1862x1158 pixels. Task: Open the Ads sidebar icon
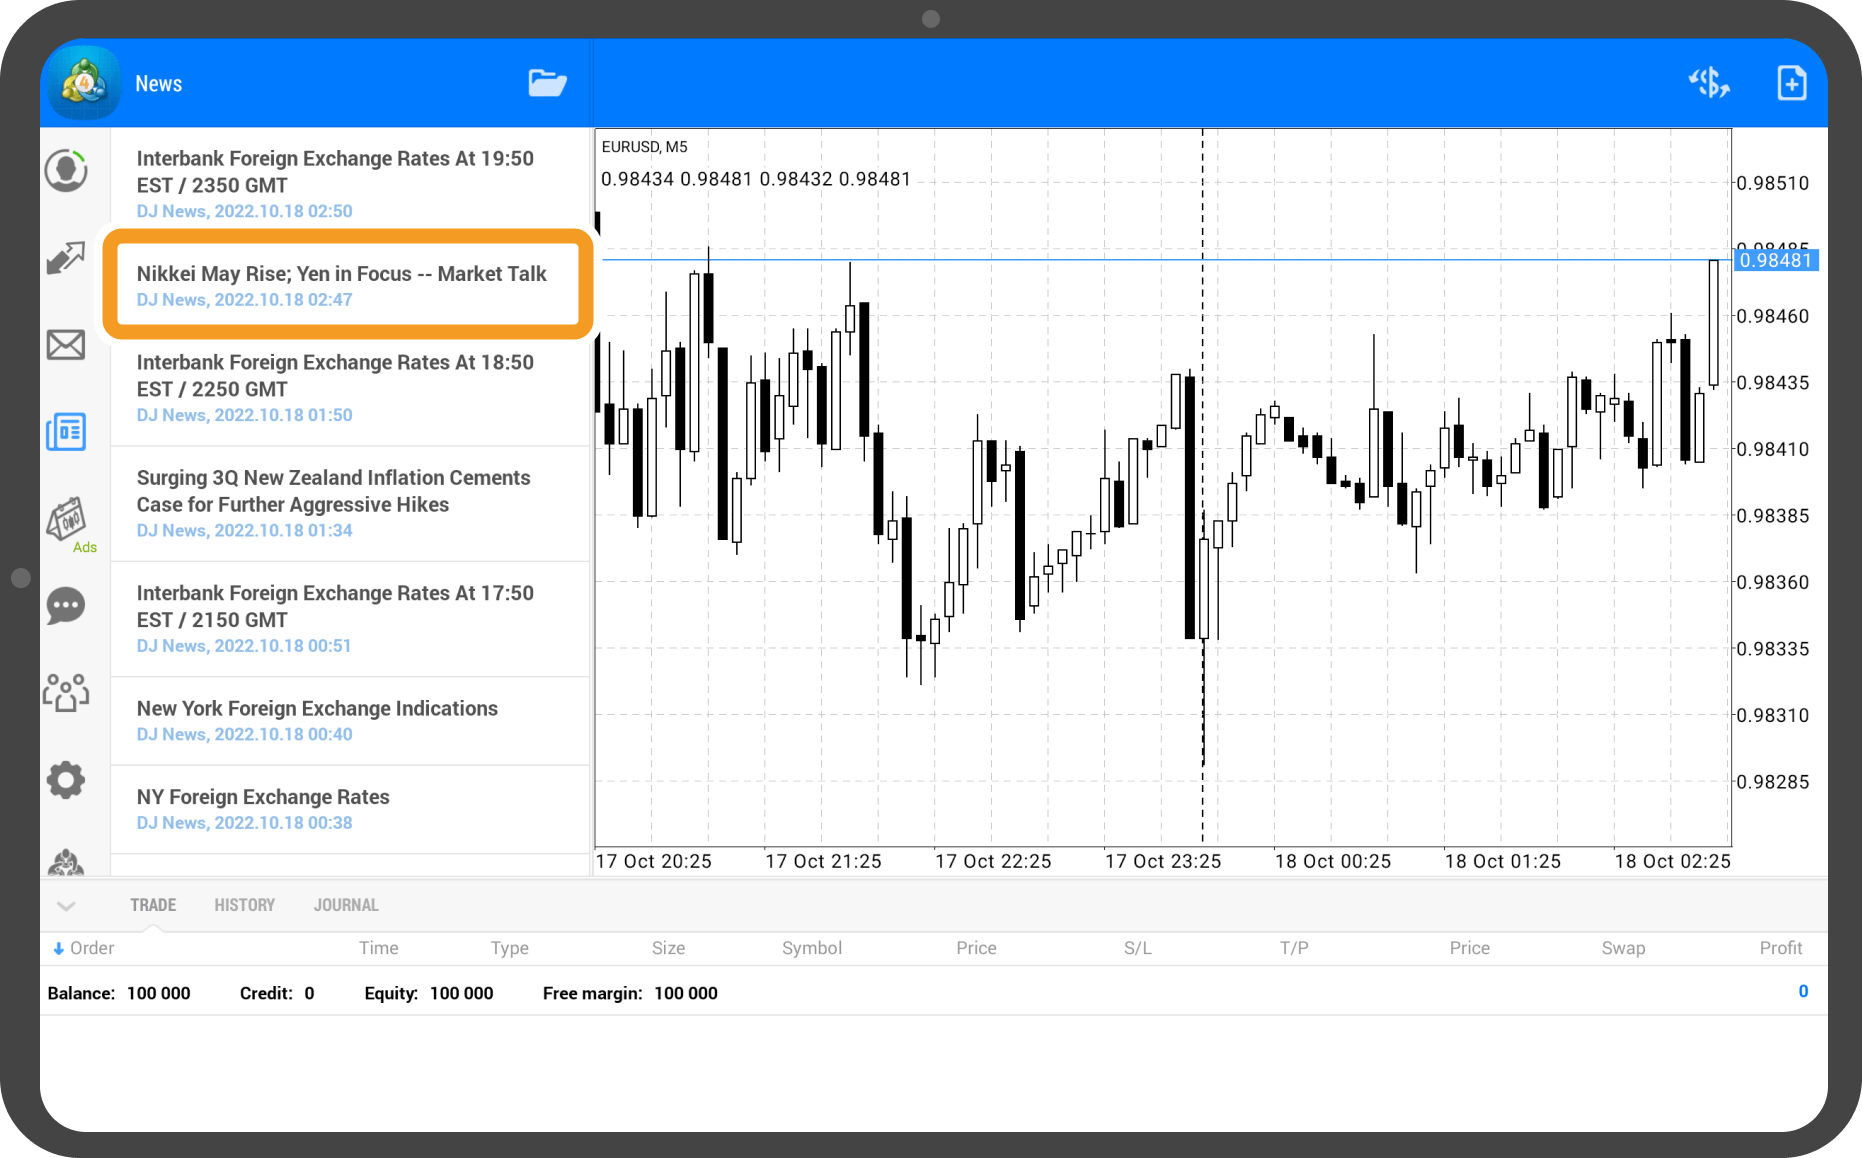68,522
